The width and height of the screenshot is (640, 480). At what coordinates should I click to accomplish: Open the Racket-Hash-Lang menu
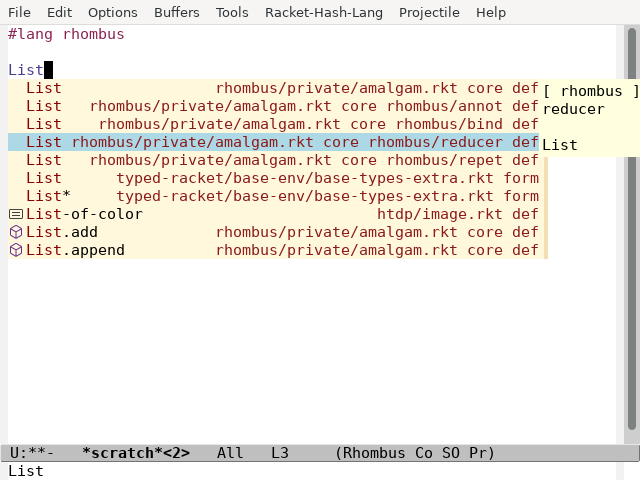click(324, 12)
